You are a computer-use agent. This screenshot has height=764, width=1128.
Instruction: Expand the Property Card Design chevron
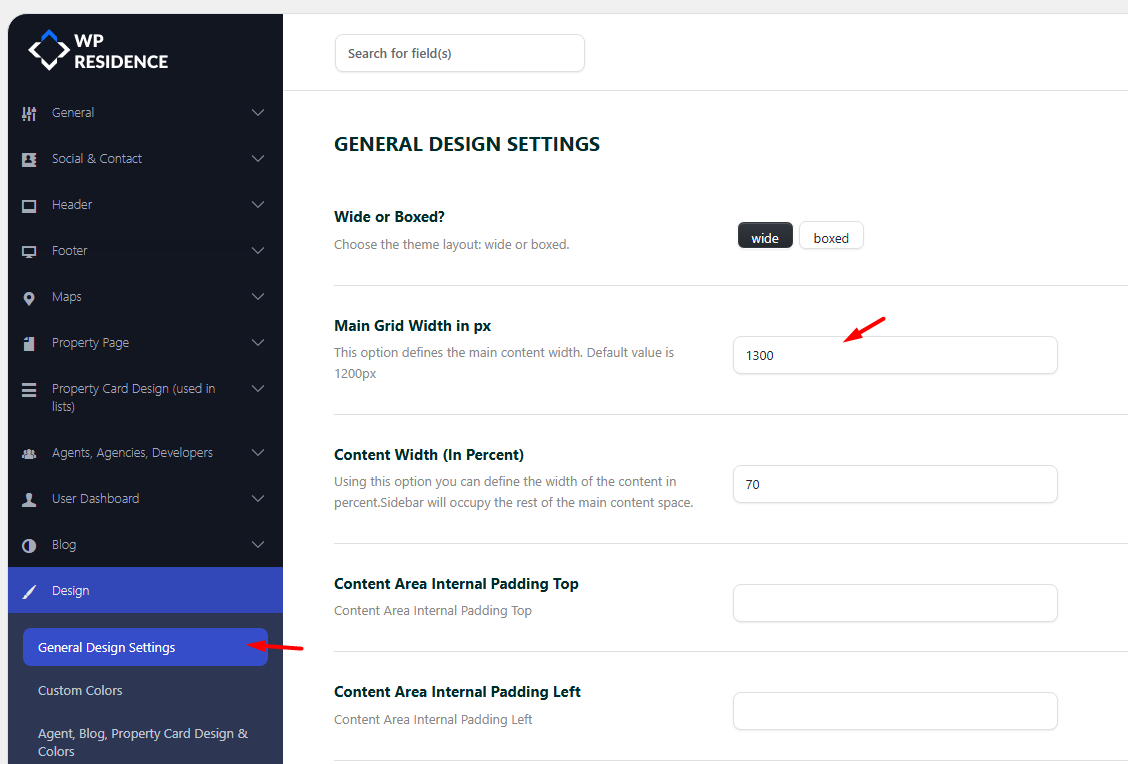[x=258, y=389]
